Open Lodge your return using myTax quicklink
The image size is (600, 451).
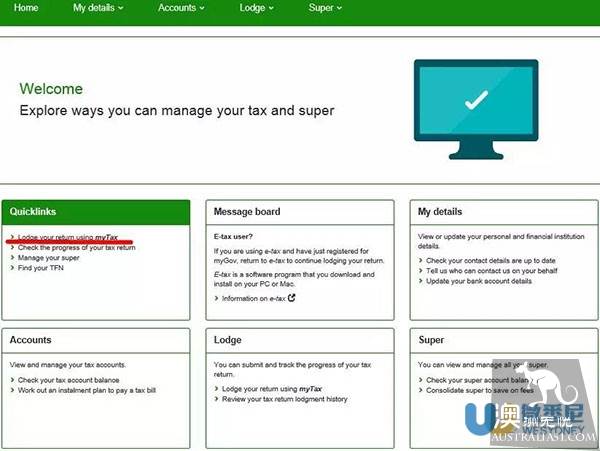68,237
